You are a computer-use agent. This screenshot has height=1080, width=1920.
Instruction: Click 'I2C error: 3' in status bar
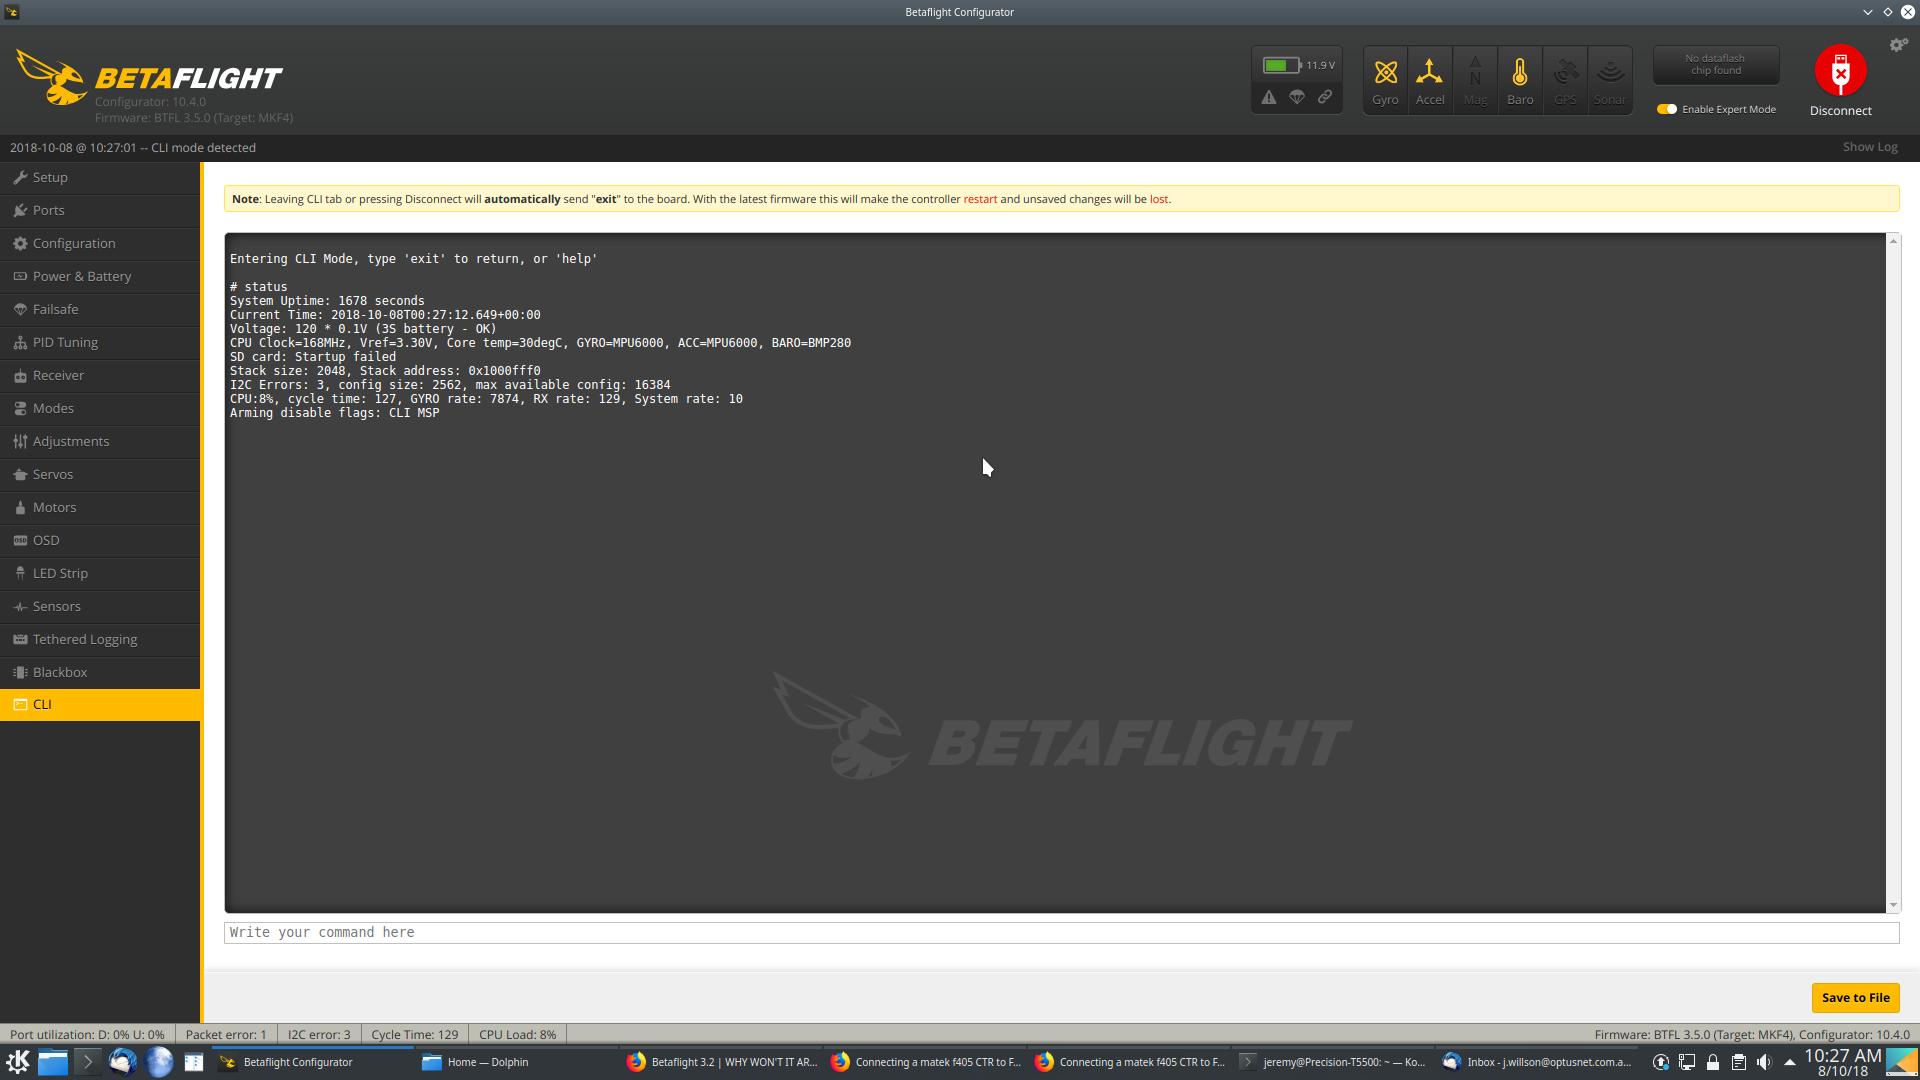coord(319,1034)
